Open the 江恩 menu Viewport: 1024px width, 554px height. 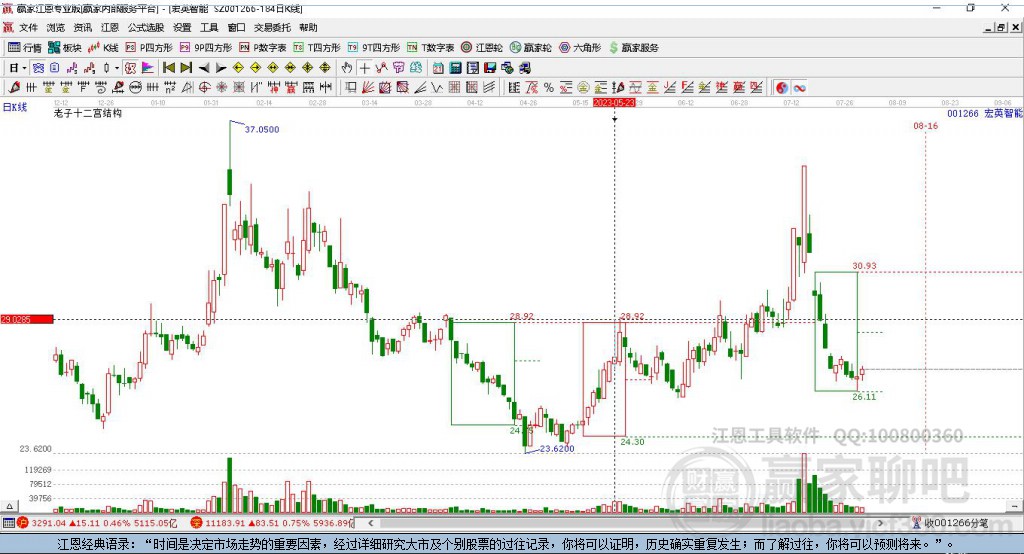[110, 27]
